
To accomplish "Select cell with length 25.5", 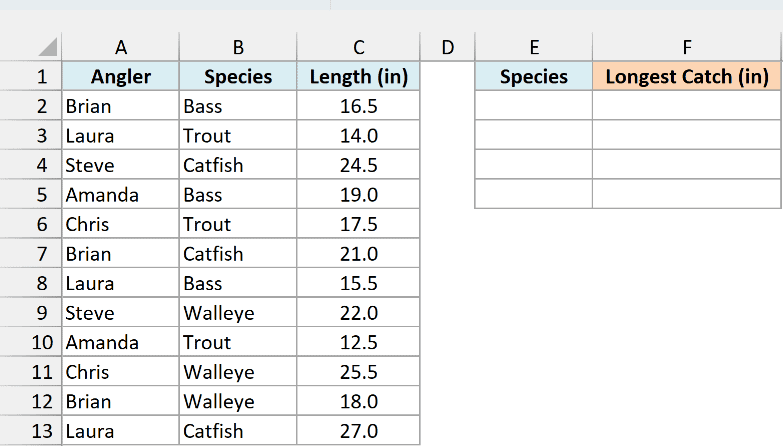I will pos(359,372).
